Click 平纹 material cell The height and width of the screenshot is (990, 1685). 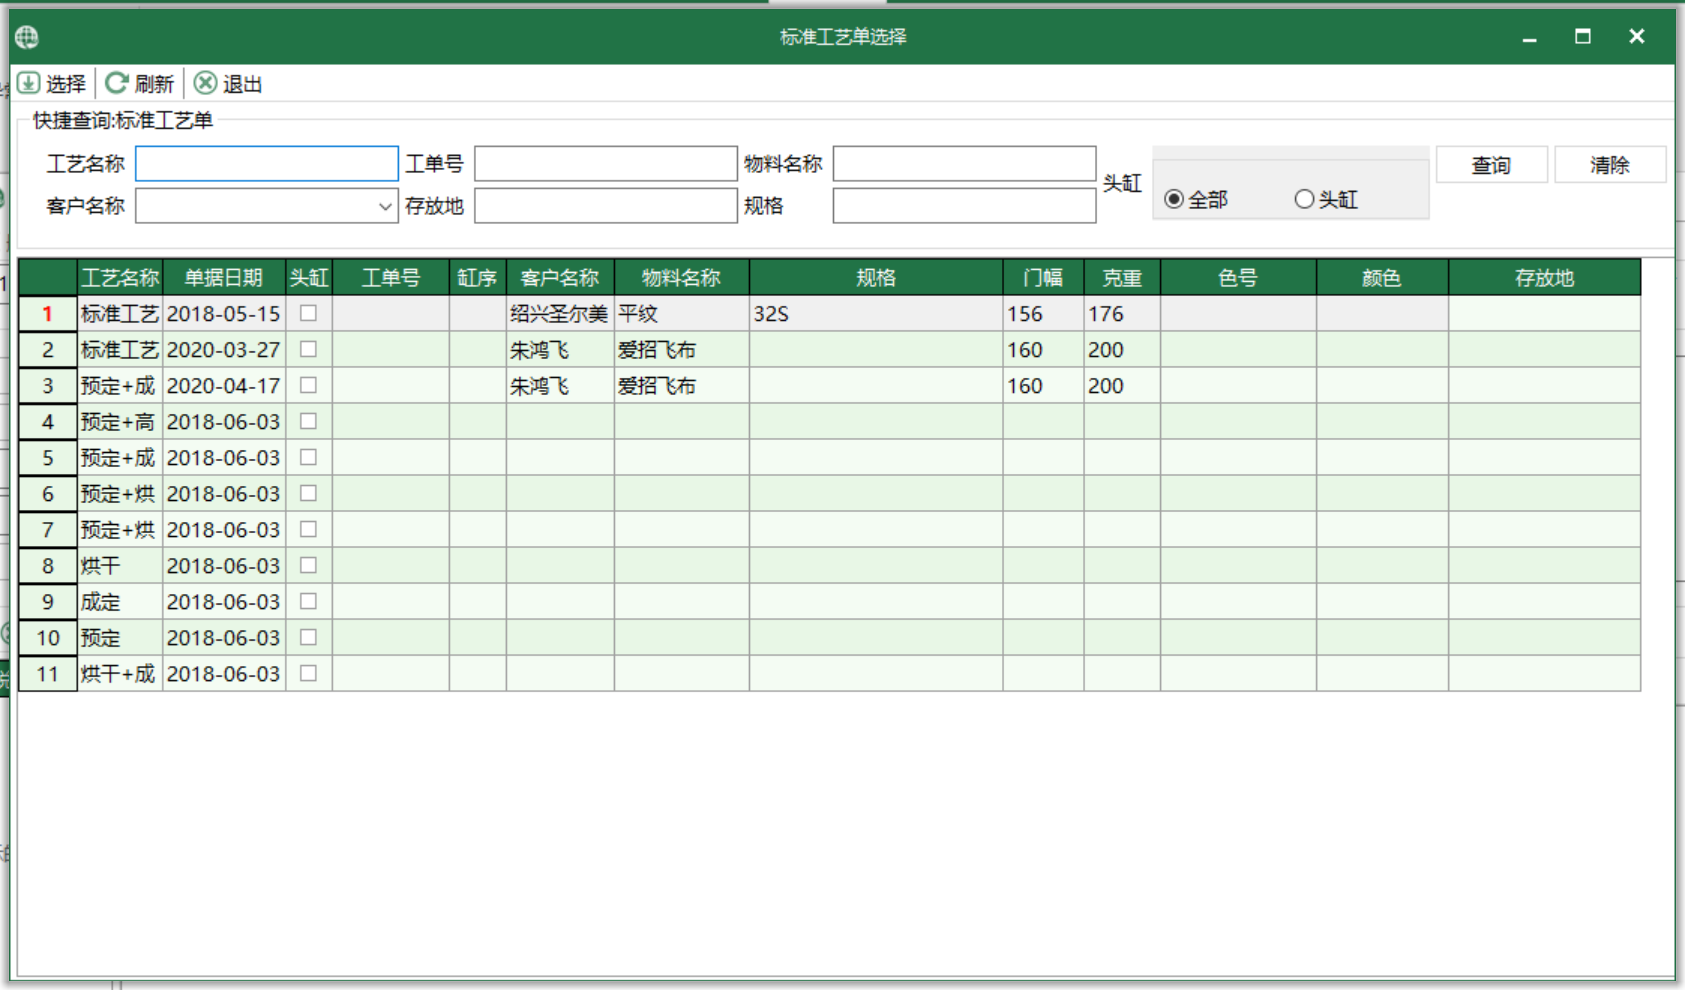(682, 314)
